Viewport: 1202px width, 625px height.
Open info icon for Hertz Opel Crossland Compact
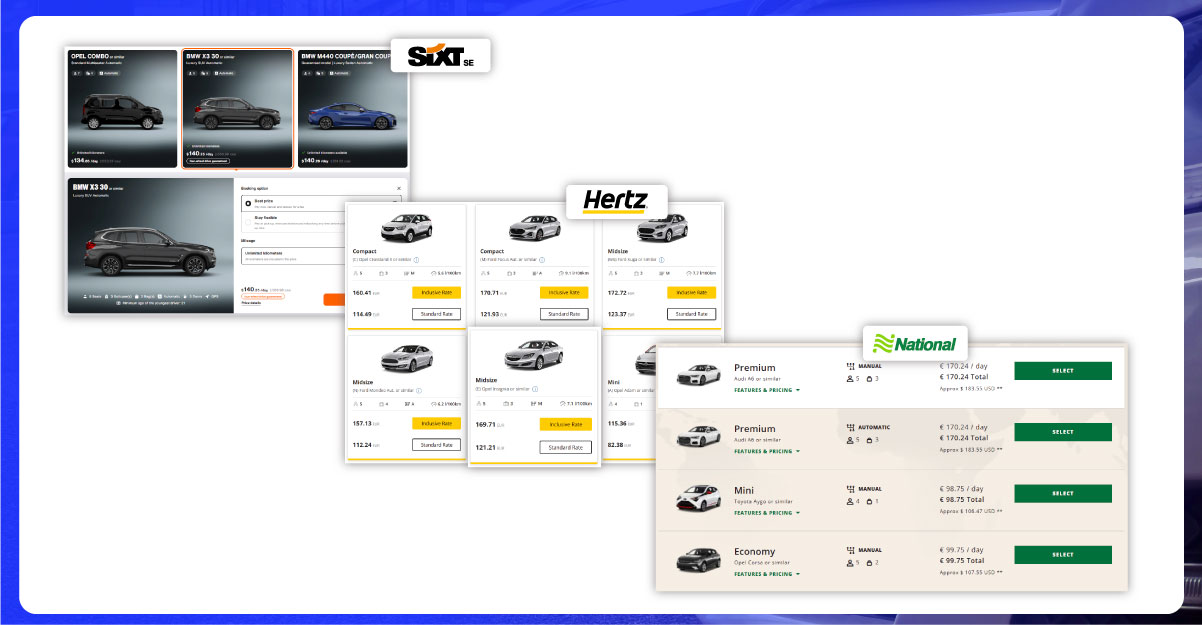415,258
